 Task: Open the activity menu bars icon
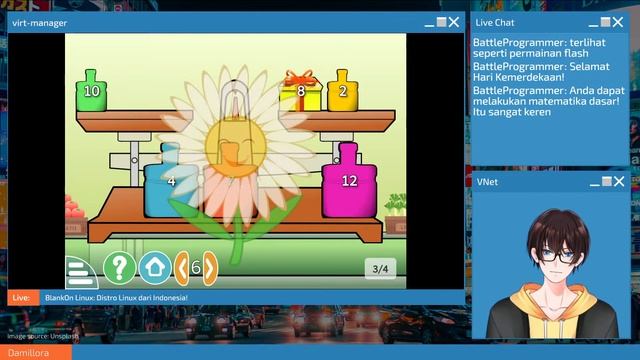click(81, 273)
